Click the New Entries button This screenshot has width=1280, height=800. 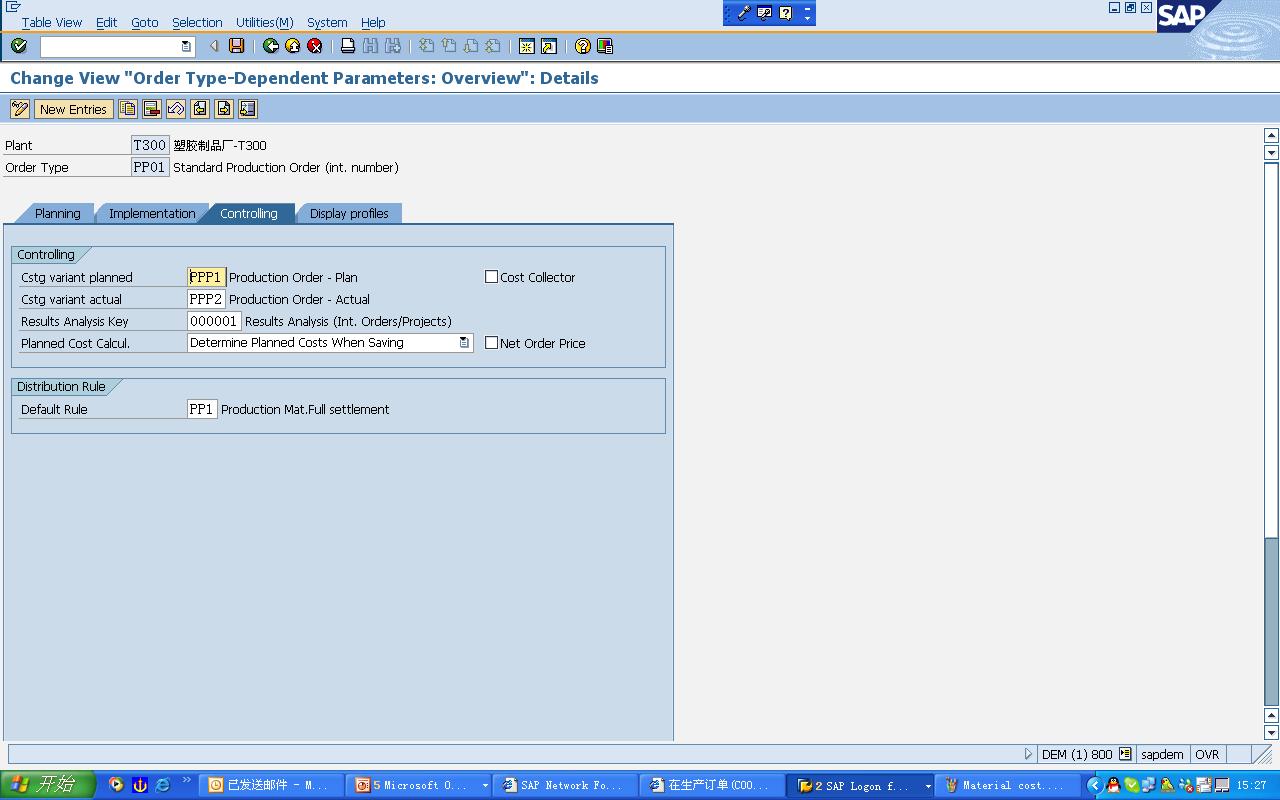[73, 109]
